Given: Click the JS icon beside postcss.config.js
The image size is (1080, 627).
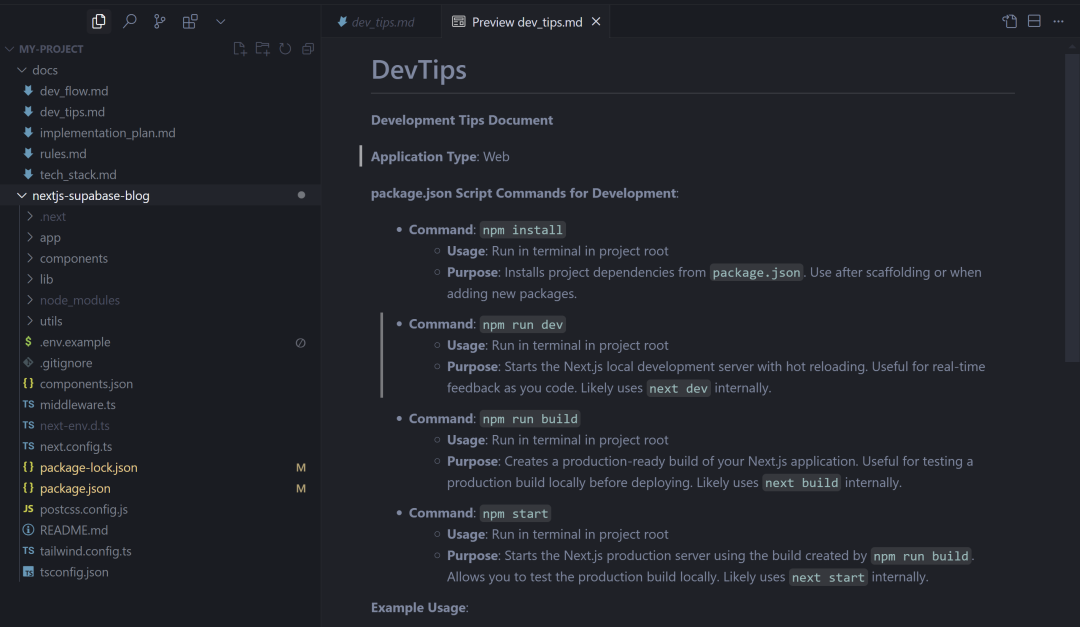Looking at the screenshot, I should click(28, 508).
